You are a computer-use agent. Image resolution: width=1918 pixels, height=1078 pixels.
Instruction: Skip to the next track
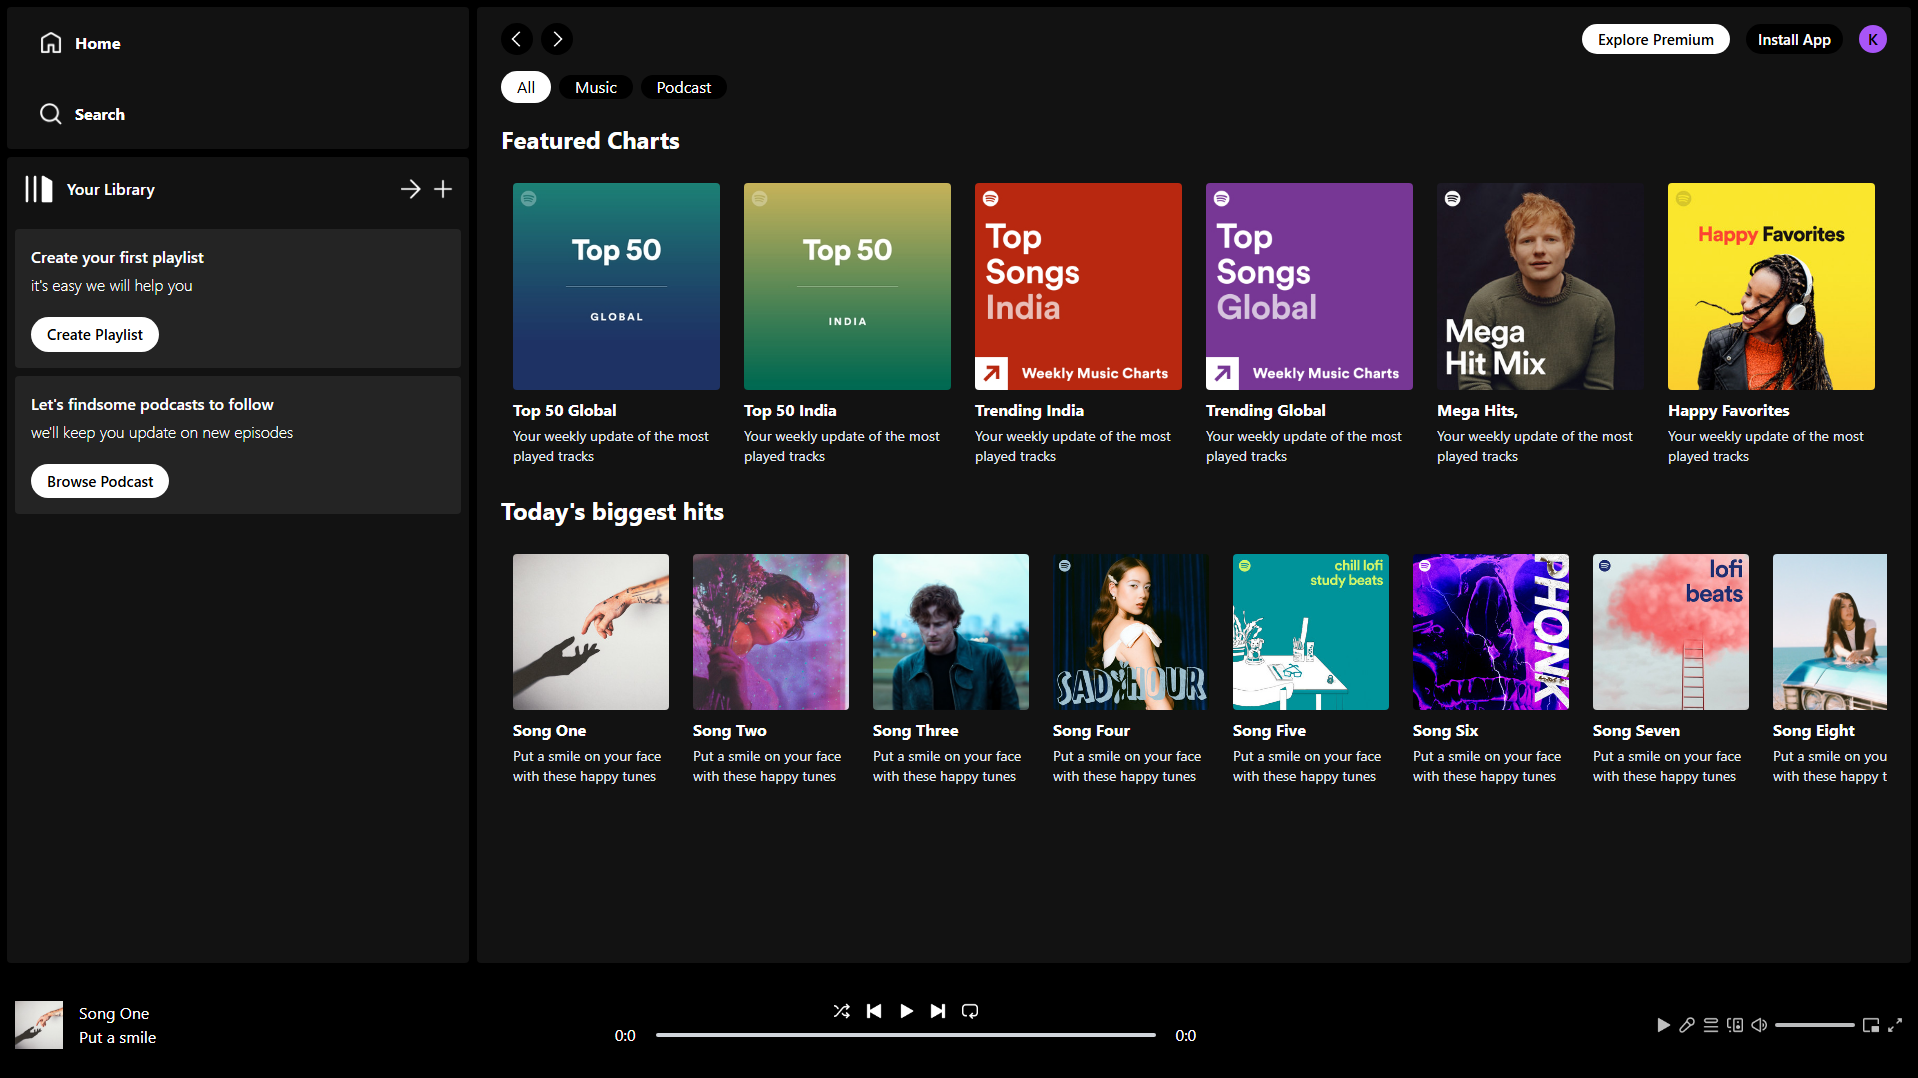click(938, 1011)
